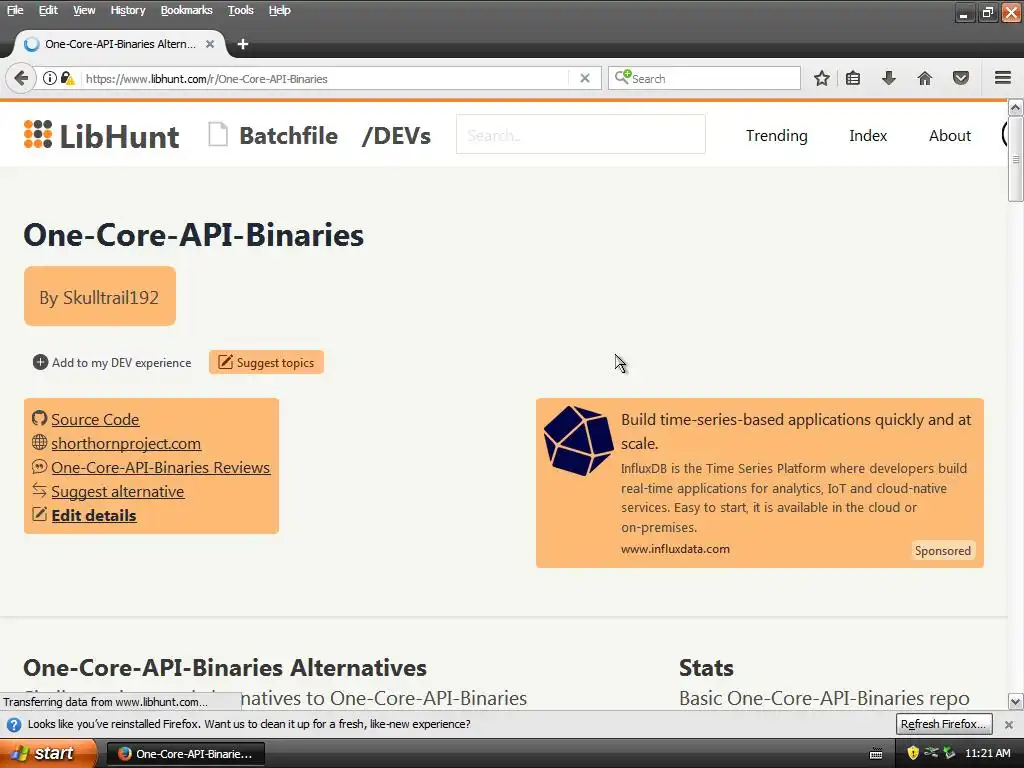Open the Bookmarks menu
Image resolution: width=1024 pixels, height=768 pixels.
(x=186, y=10)
